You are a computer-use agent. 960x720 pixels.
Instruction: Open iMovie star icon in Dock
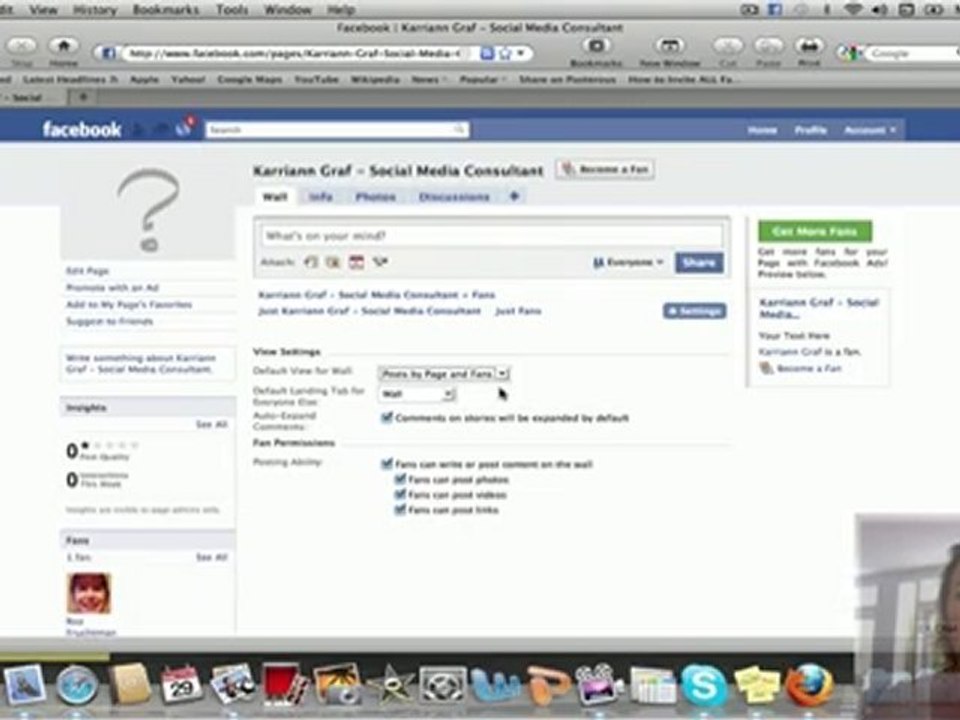click(390, 686)
